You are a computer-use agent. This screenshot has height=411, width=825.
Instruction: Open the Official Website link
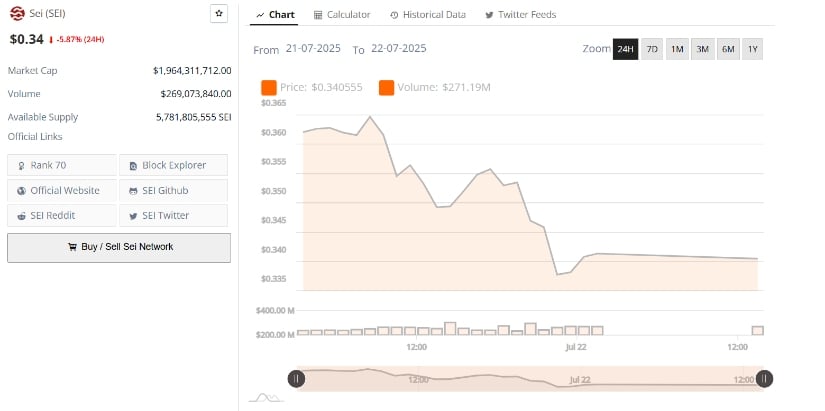tap(62, 191)
